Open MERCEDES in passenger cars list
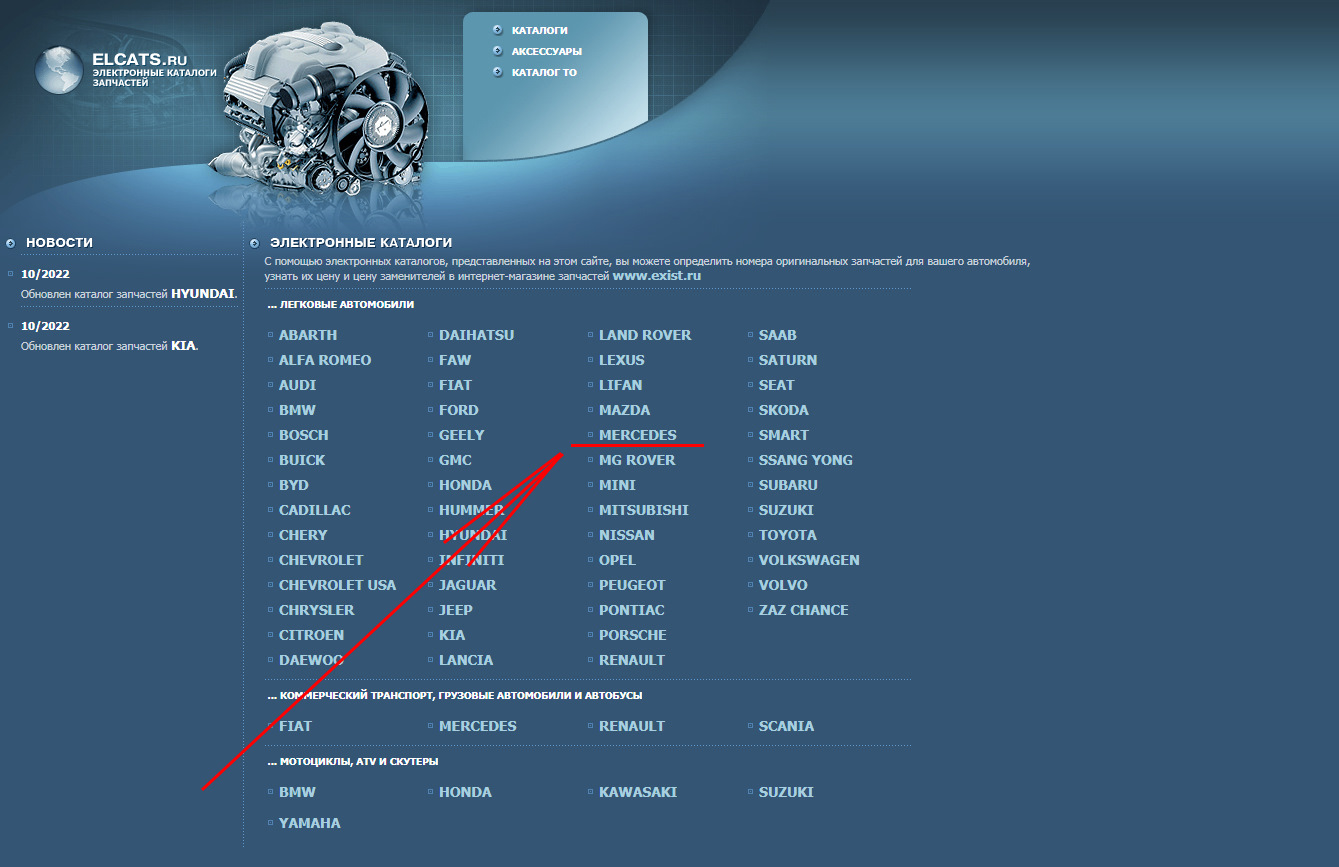 (x=638, y=435)
